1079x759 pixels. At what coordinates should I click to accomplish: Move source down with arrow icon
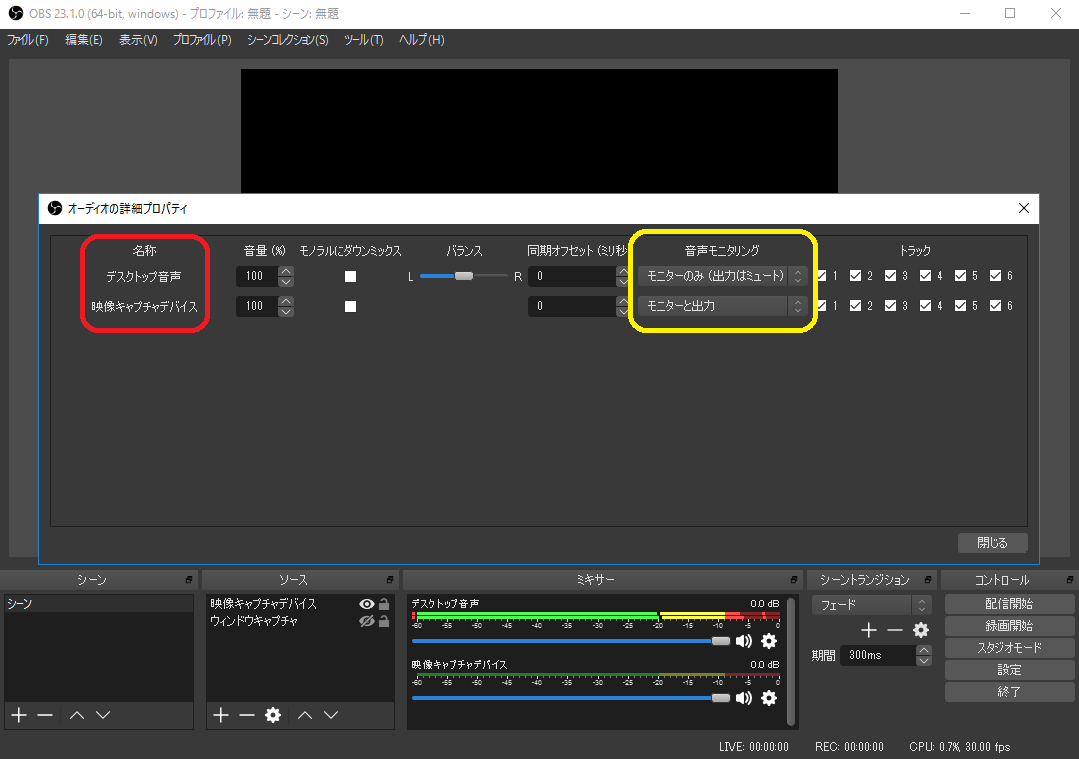(x=331, y=715)
